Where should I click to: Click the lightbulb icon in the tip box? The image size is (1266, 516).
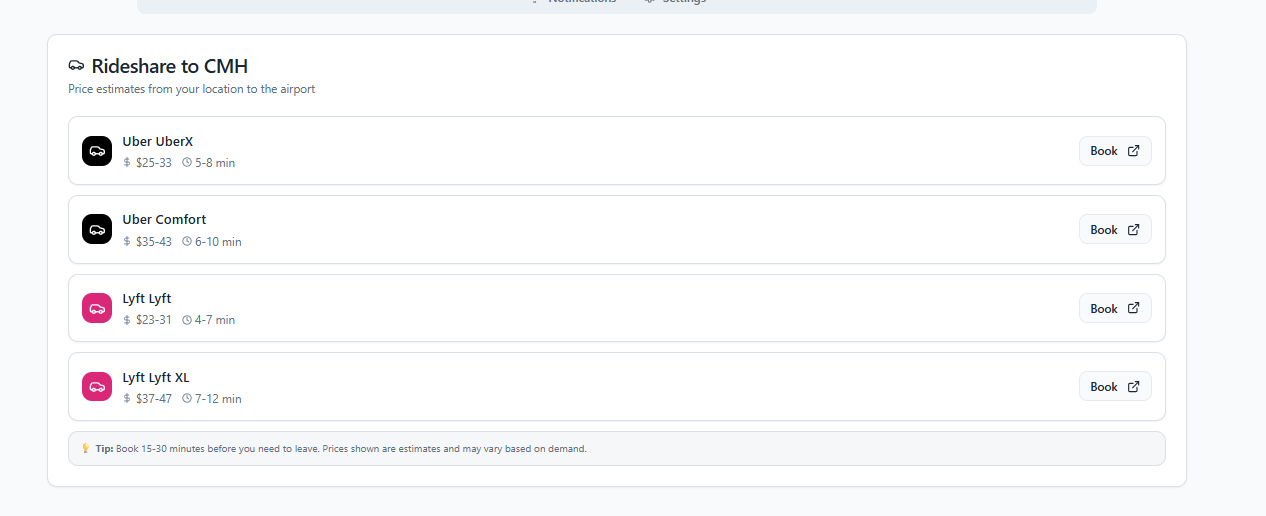86,449
